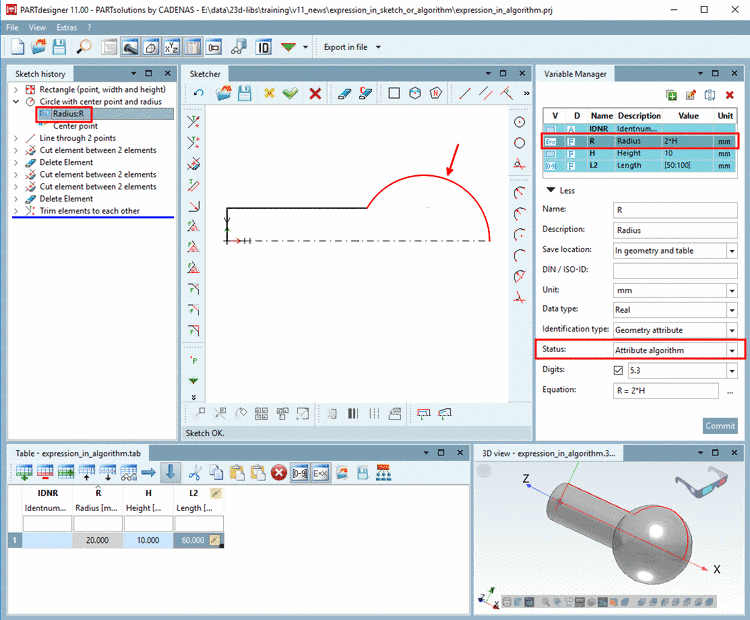Click the green checkmark accept sketch icon
Image resolution: width=750 pixels, height=620 pixels.
click(290, 93)
